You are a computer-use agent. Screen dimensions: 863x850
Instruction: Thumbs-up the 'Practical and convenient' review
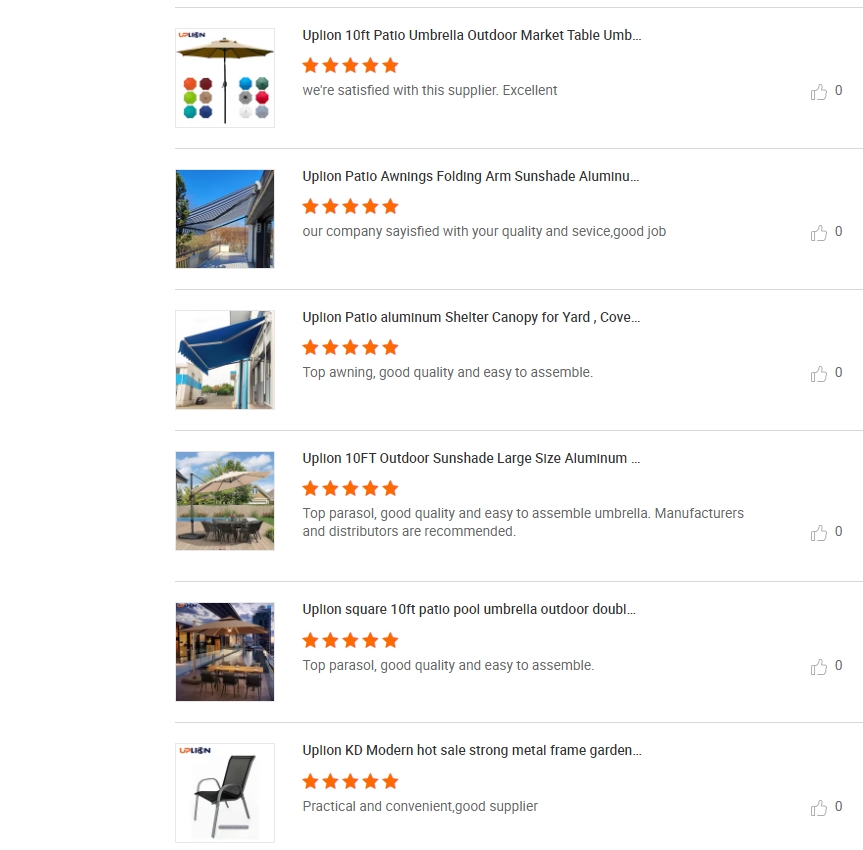(x=818, y=807)
